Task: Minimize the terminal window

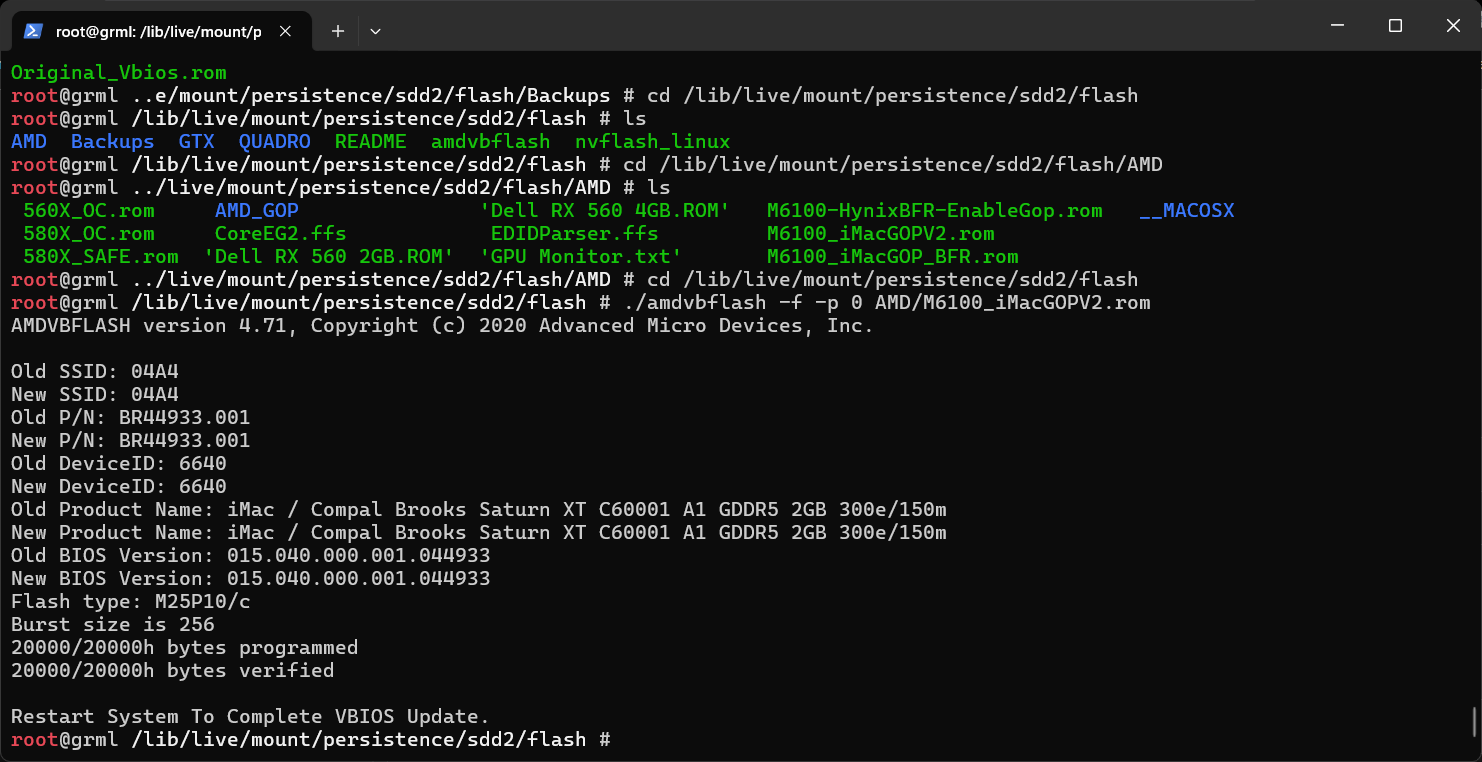Action: pyautogui.click(x=1340, y=26)
